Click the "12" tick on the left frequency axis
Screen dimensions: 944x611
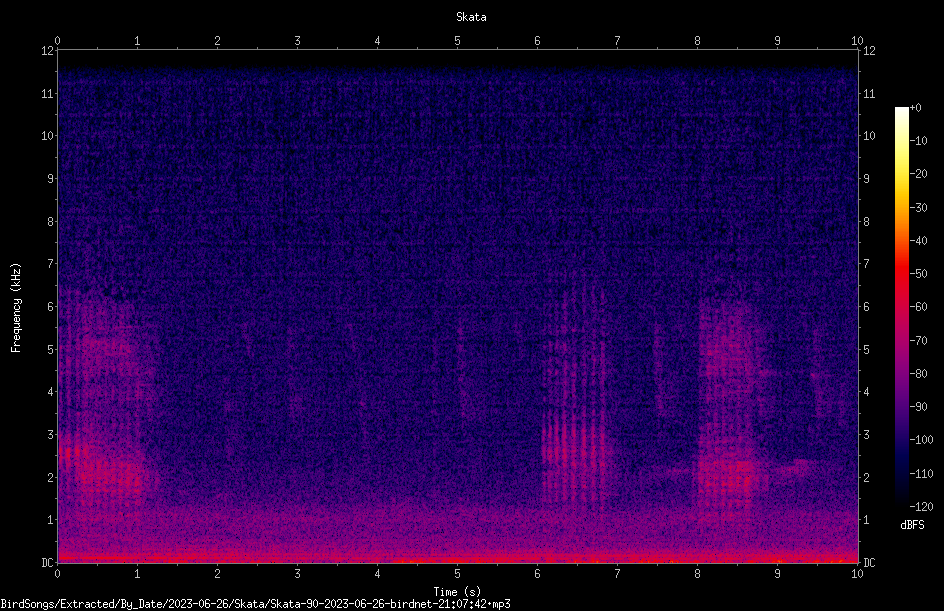[47, 51]
